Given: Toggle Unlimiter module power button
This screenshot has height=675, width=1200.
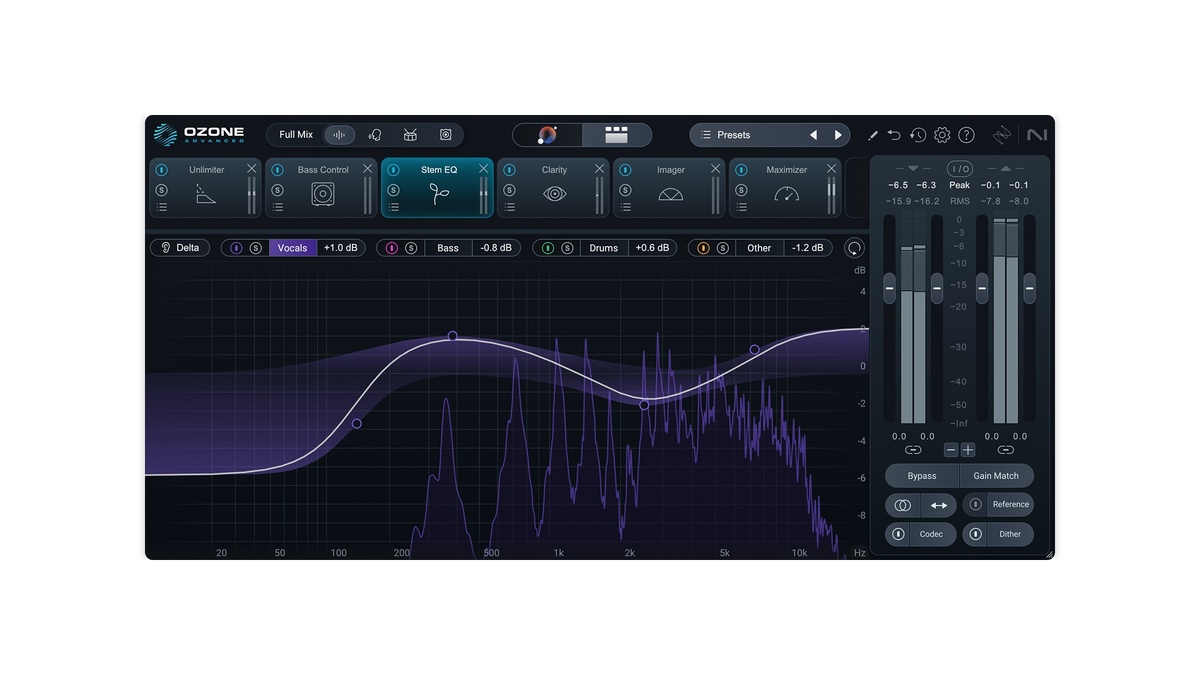Looking at the screenshot, I should click(161, 170).
